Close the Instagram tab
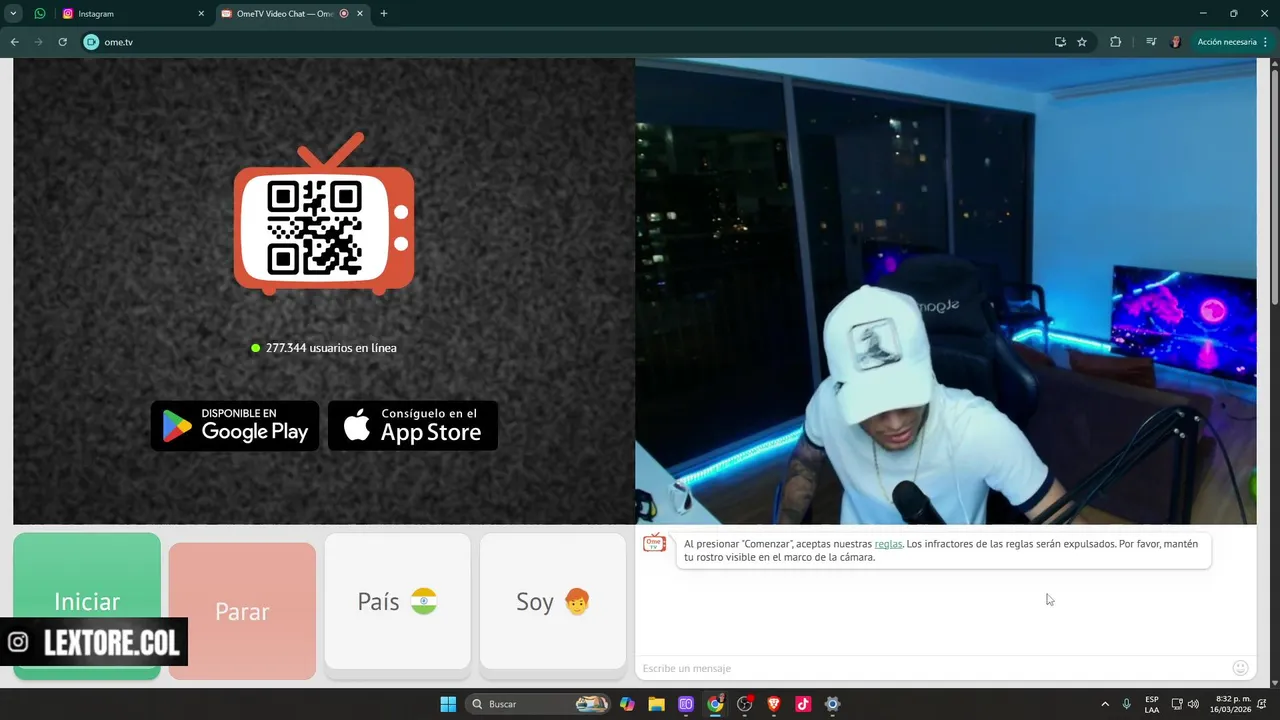This screenshot has width=1280, height=720. [x=201, y=14]
